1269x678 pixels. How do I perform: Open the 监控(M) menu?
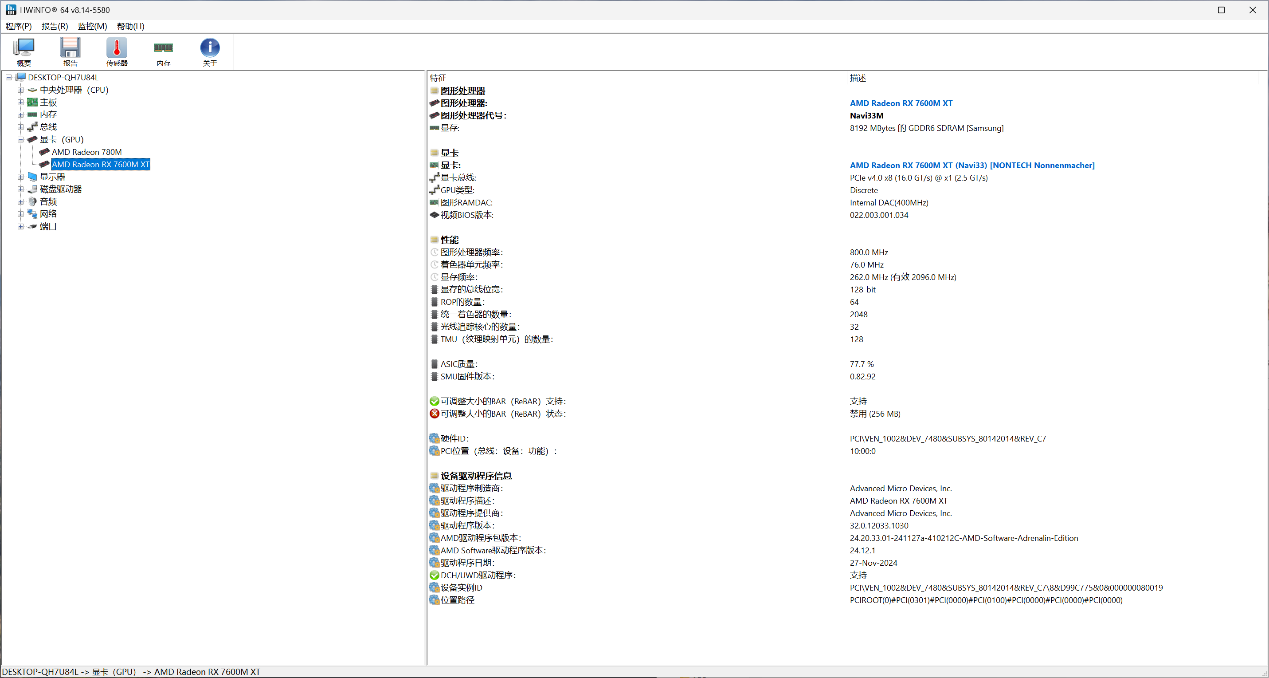coord(92,26)
